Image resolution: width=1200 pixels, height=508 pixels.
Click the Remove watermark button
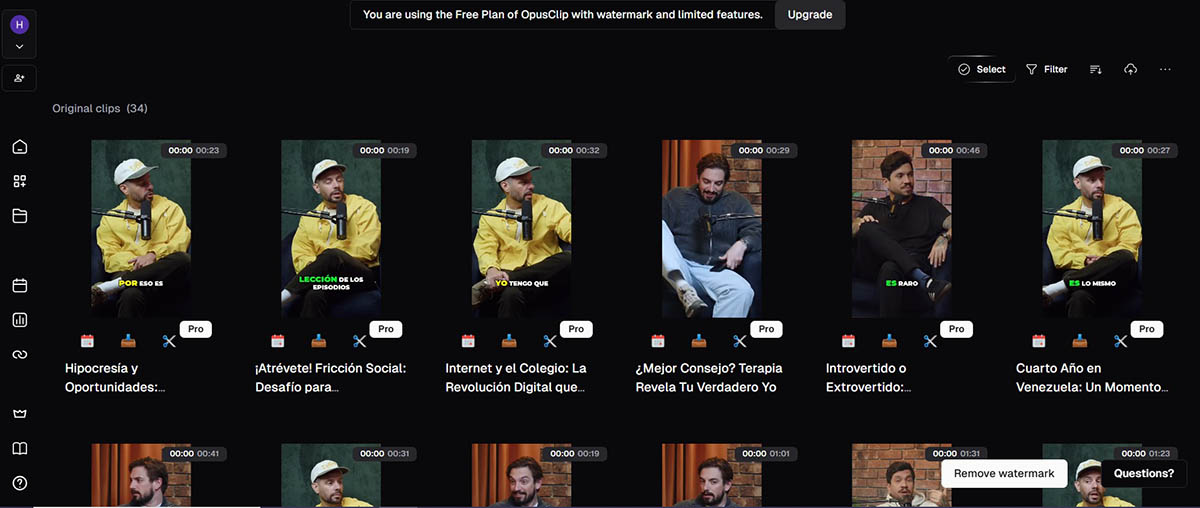pos(1003,473)
